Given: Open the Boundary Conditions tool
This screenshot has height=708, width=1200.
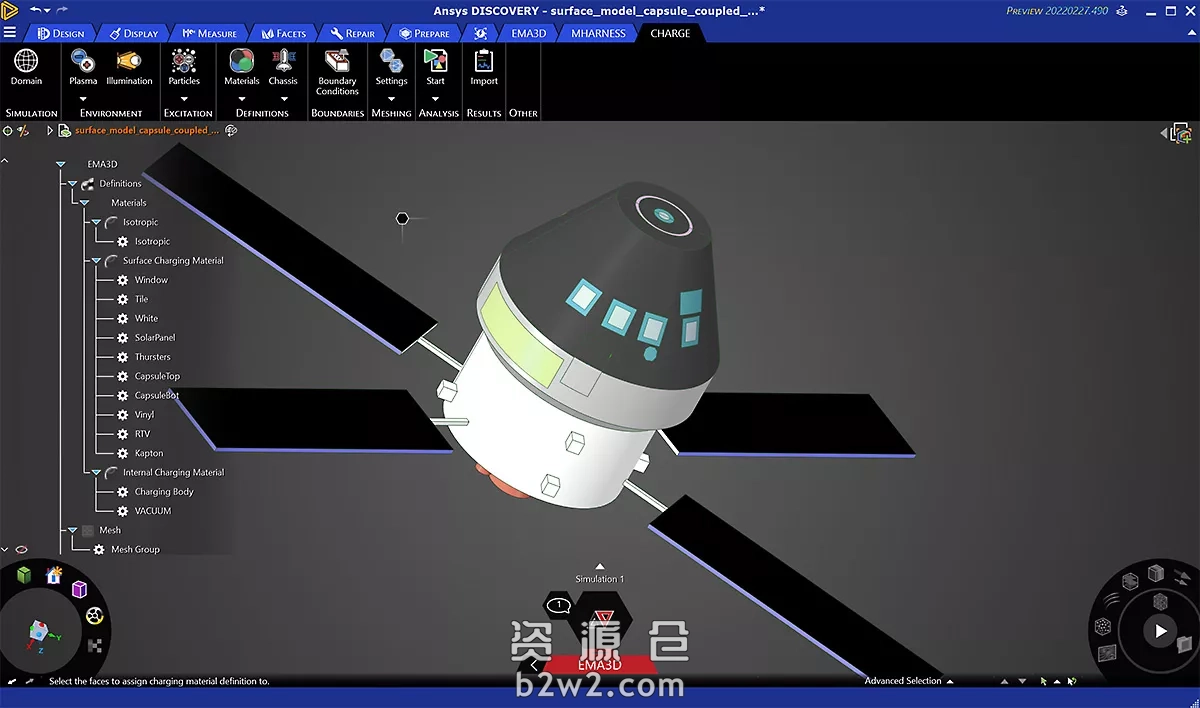Looking at the screenshot, I should pyautogui.click(x=337, y=70).
